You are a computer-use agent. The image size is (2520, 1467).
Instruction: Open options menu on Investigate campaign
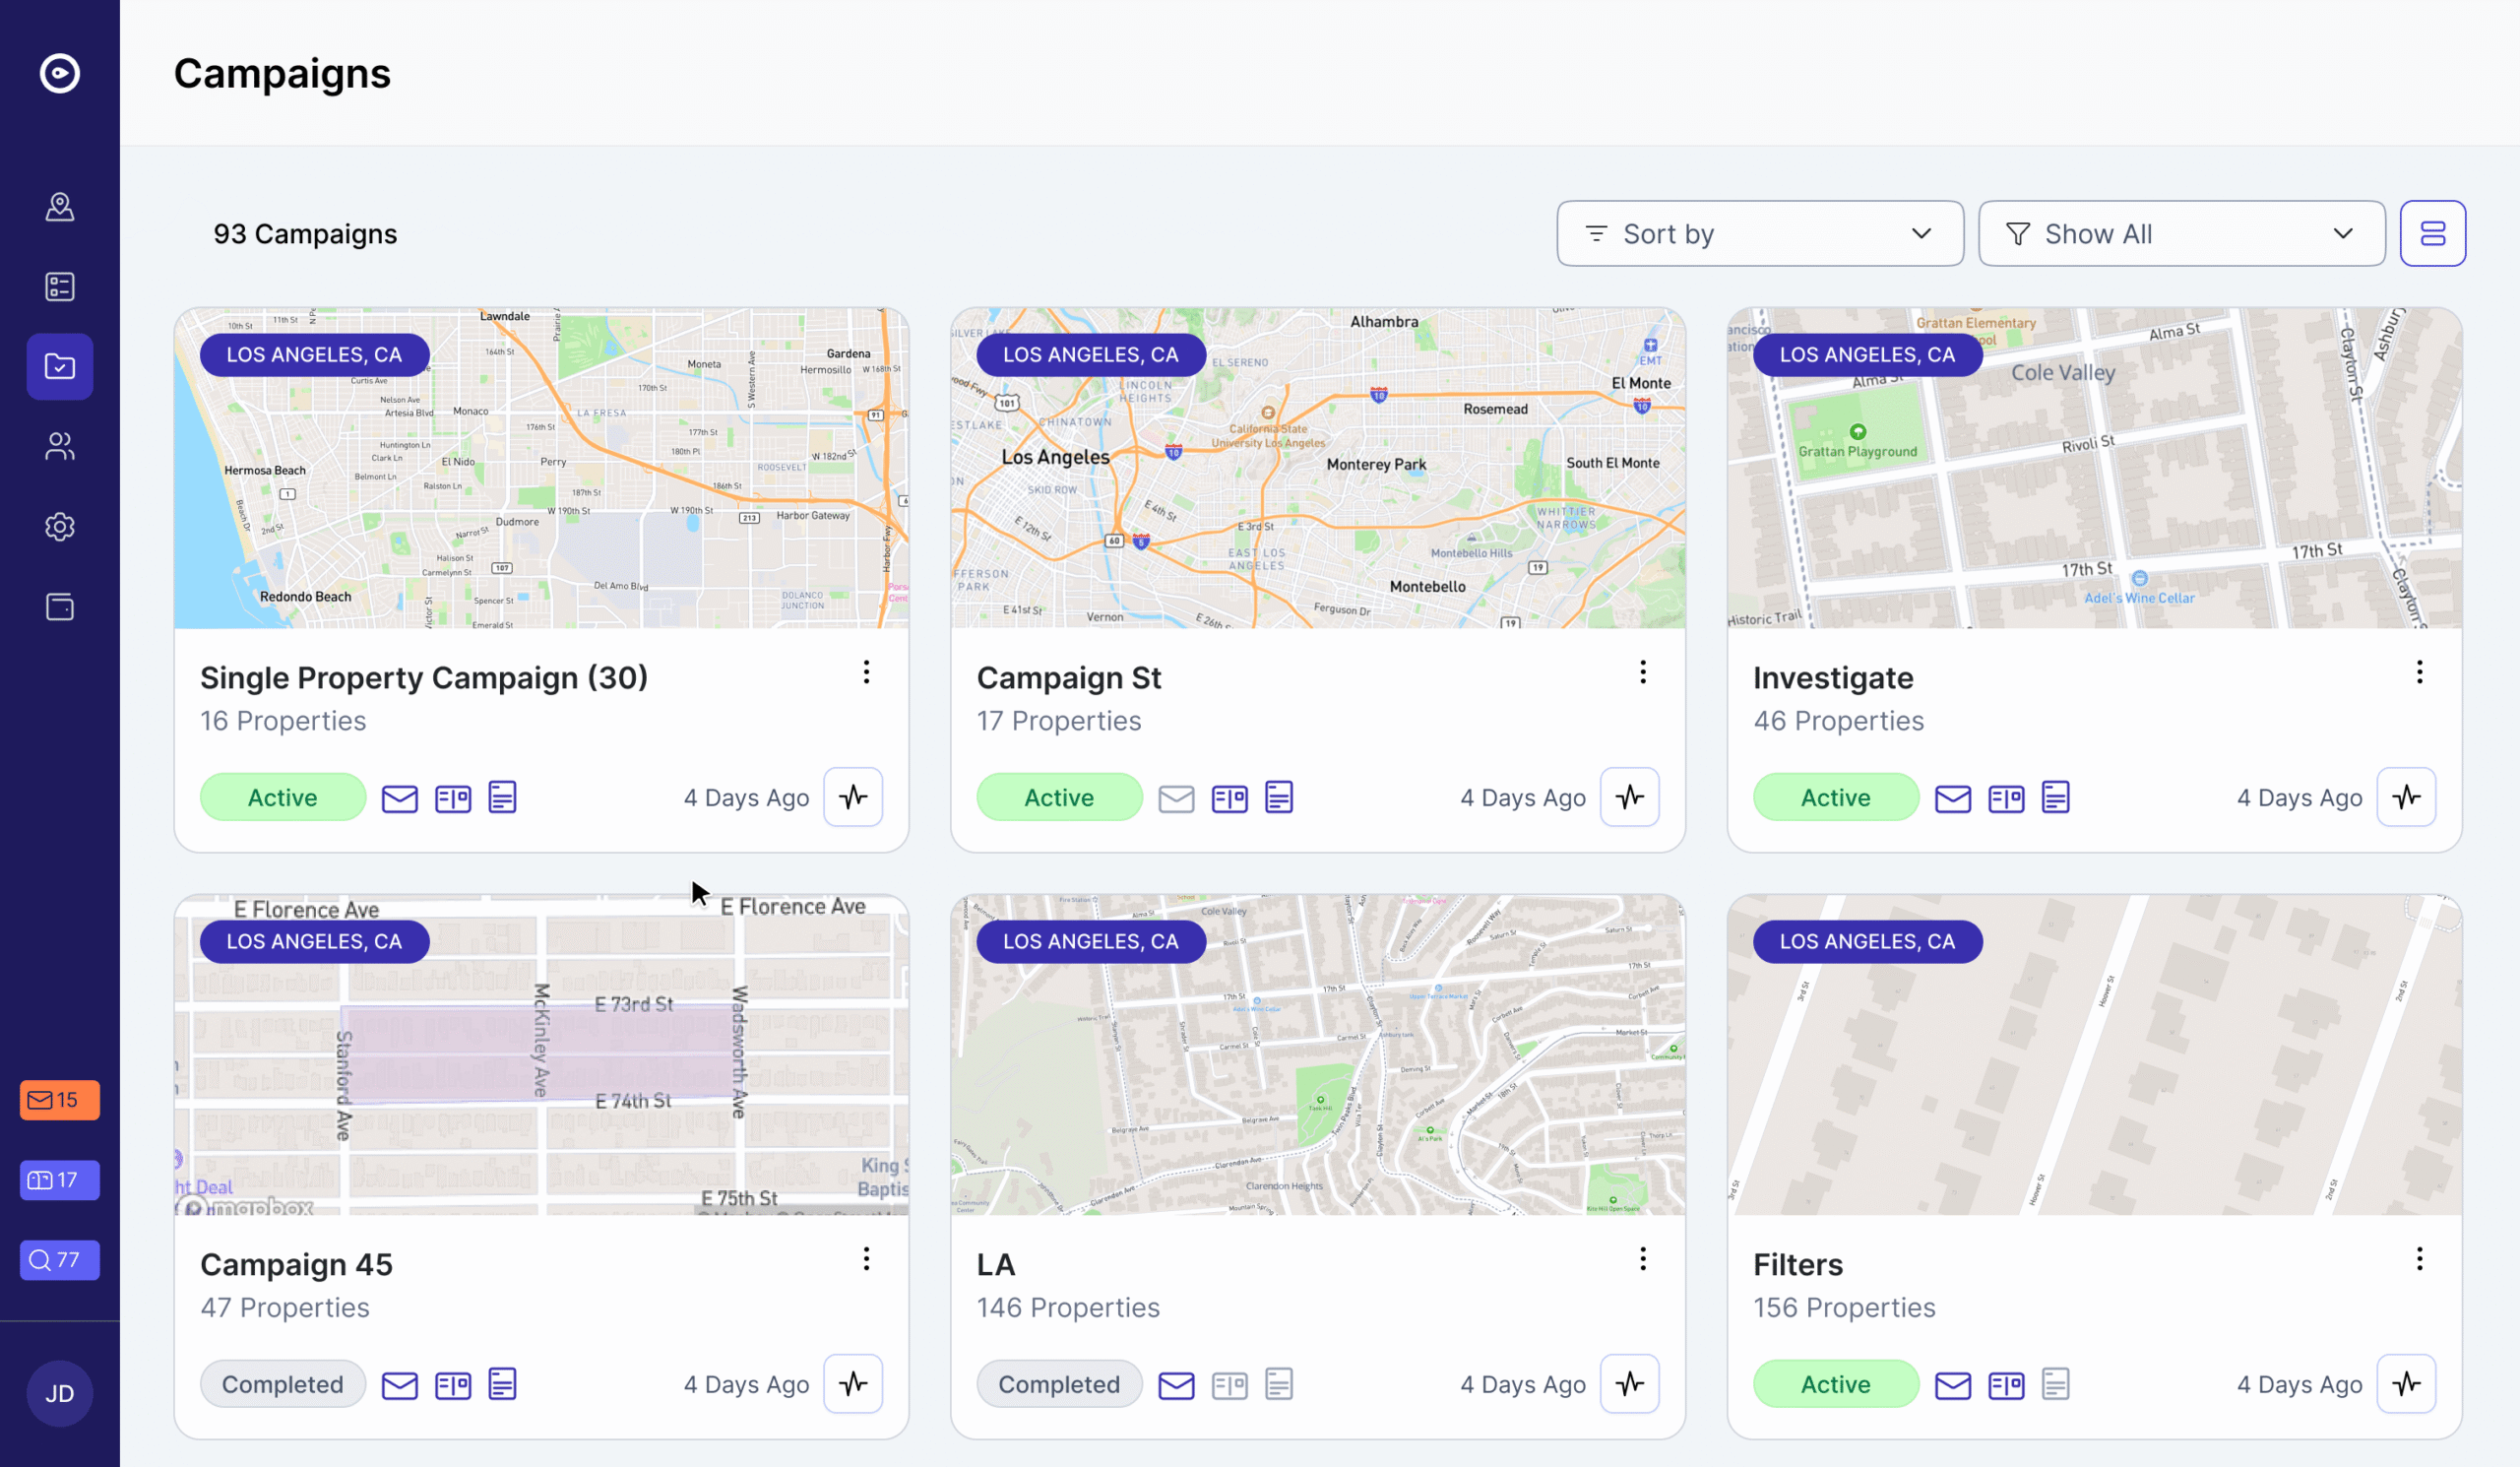(x=2419, y=672)
